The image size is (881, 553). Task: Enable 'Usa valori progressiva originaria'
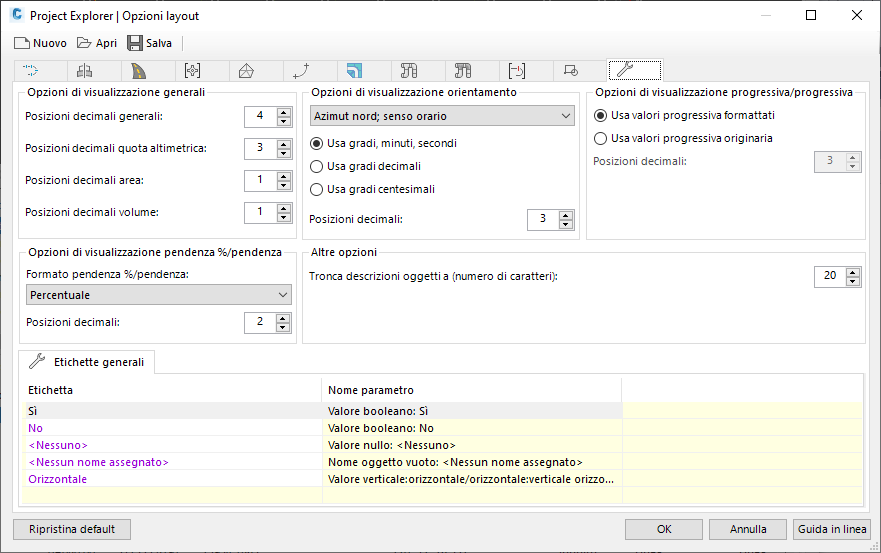601,138
